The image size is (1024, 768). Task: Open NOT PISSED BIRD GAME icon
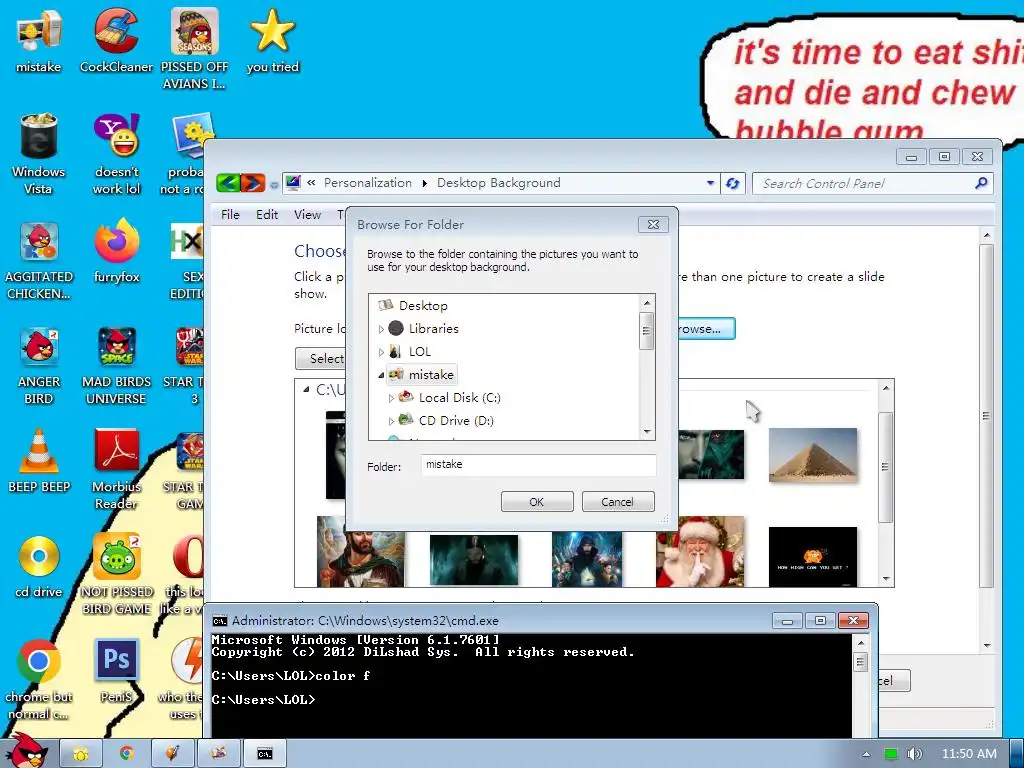116,575
